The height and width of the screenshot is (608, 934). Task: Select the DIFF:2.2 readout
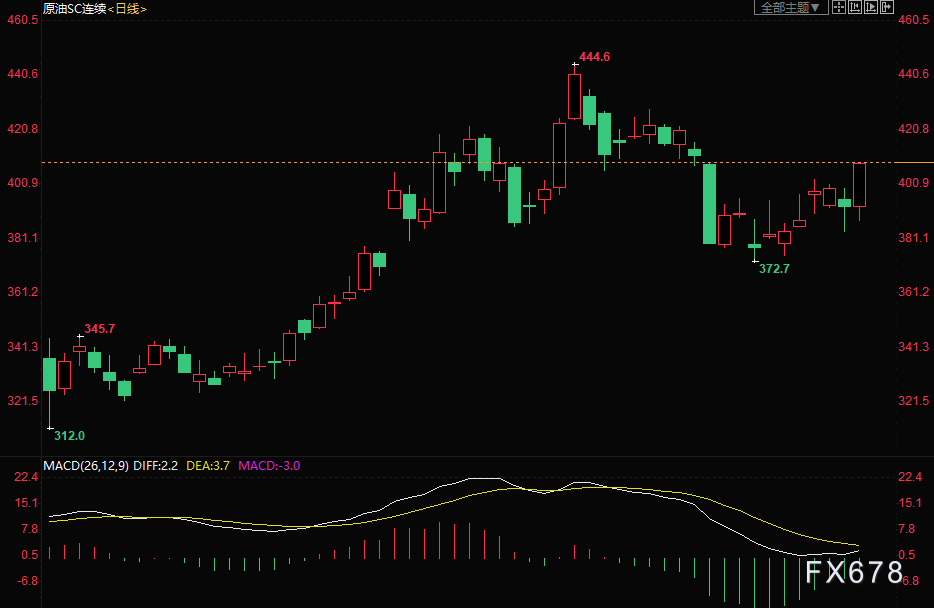click(155, 466)
